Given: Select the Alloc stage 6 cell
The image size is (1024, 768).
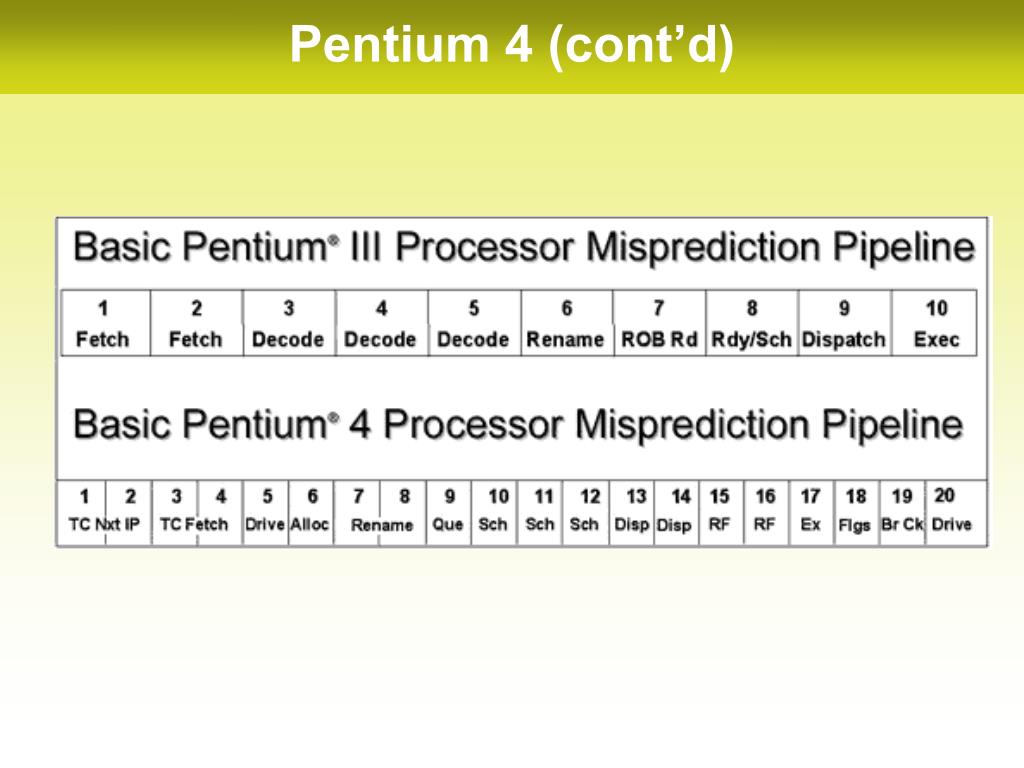Looking at the screenshot, I should (311, 513).
